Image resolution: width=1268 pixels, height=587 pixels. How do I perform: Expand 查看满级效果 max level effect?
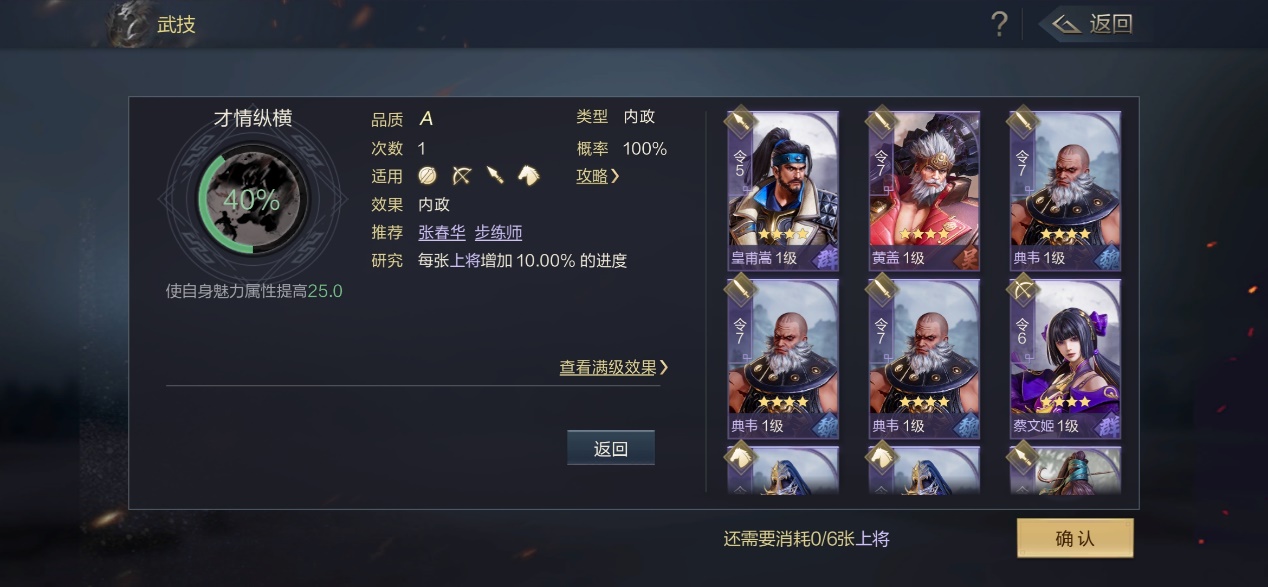613,367
